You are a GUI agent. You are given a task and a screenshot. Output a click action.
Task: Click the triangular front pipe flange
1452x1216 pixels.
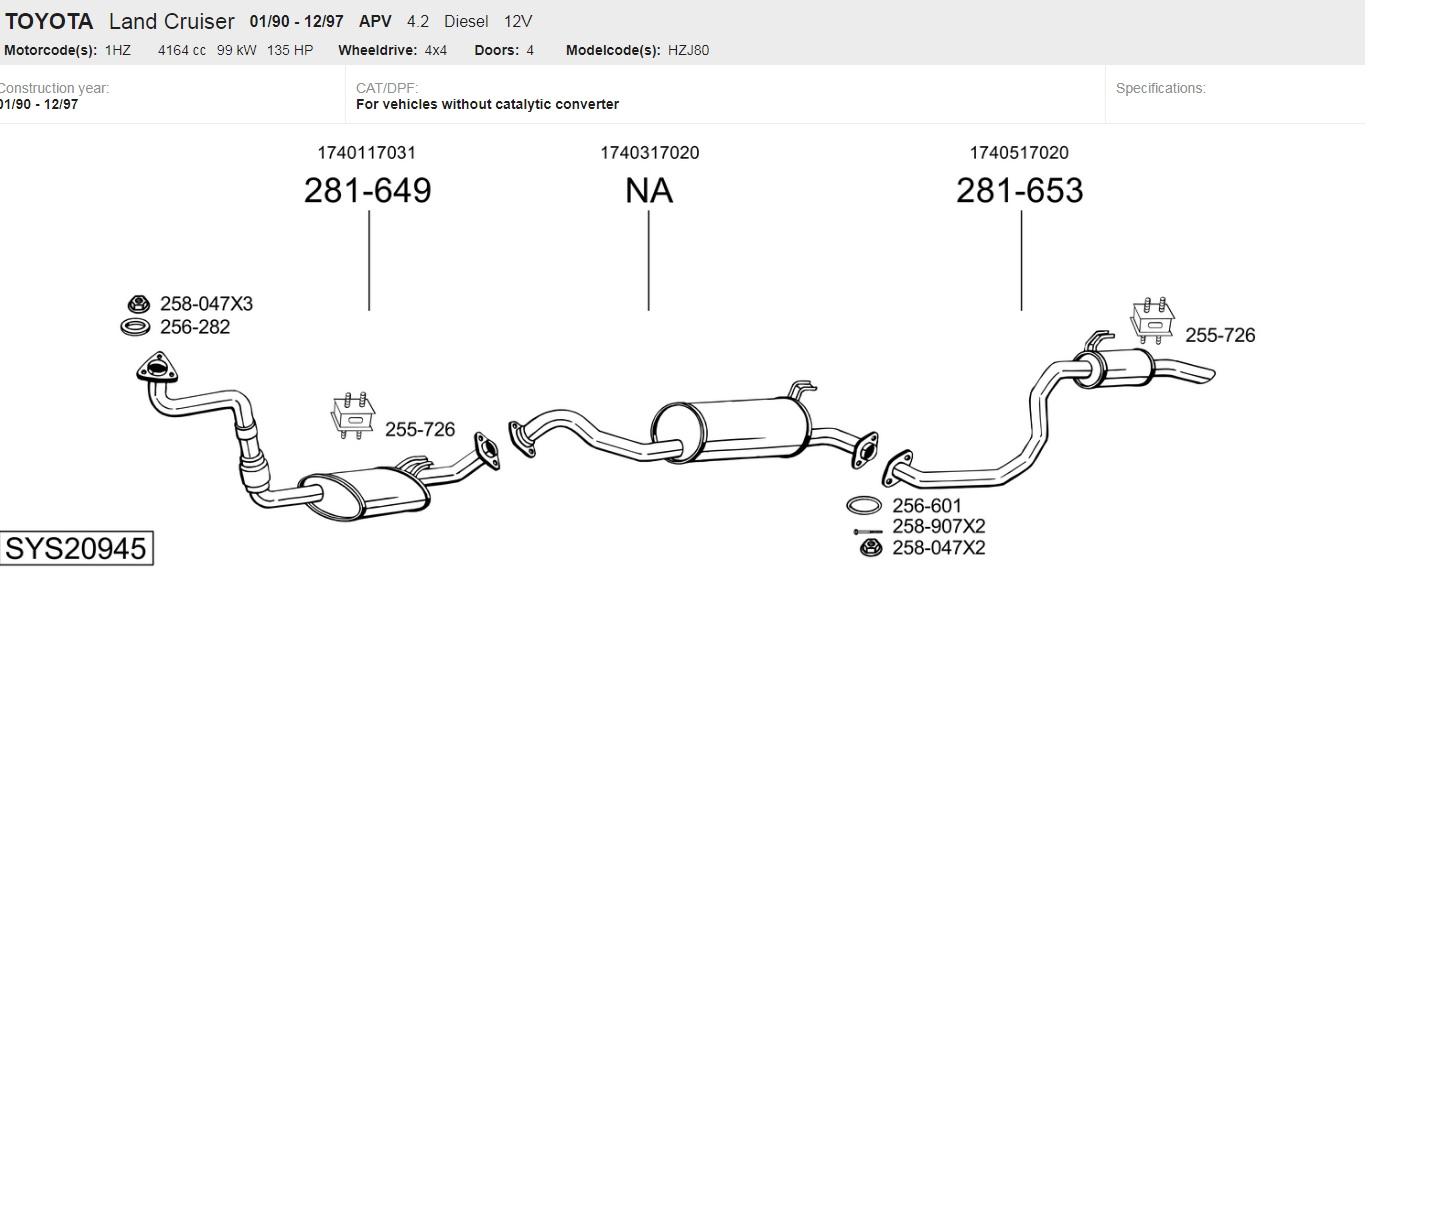[x=156, y=369]
